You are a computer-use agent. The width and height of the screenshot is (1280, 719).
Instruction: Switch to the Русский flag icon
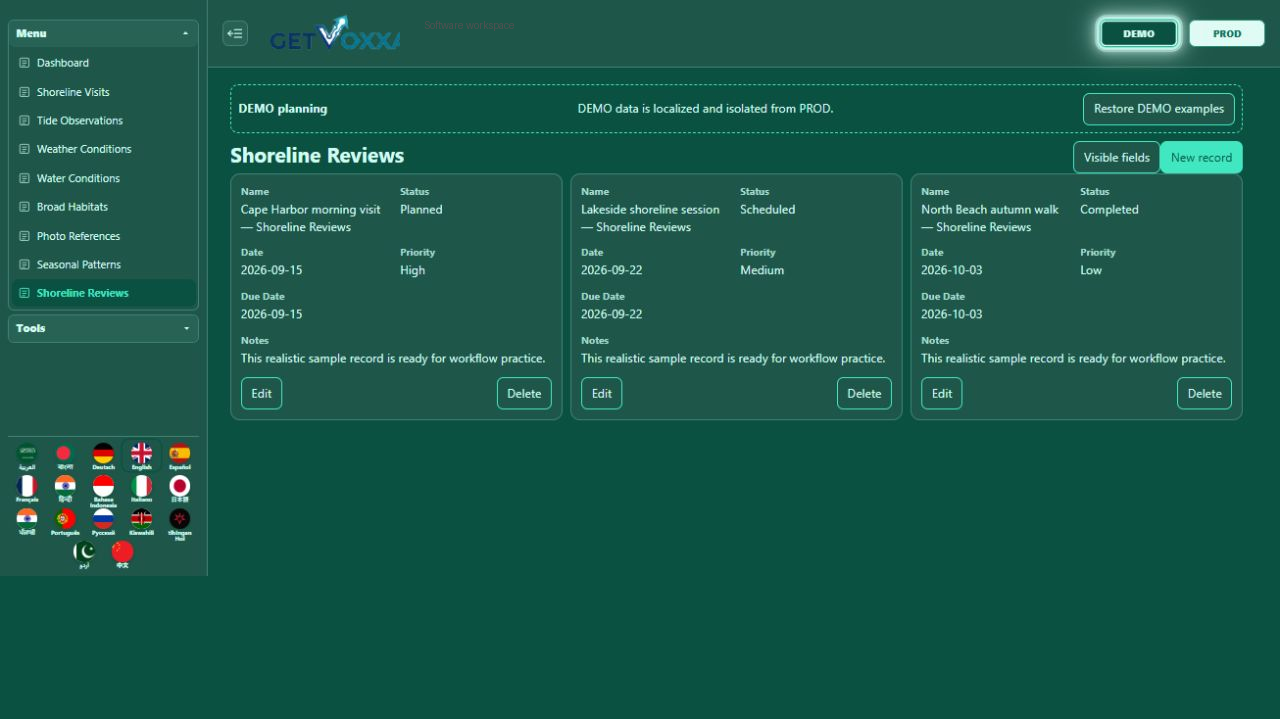coord(103,522)
